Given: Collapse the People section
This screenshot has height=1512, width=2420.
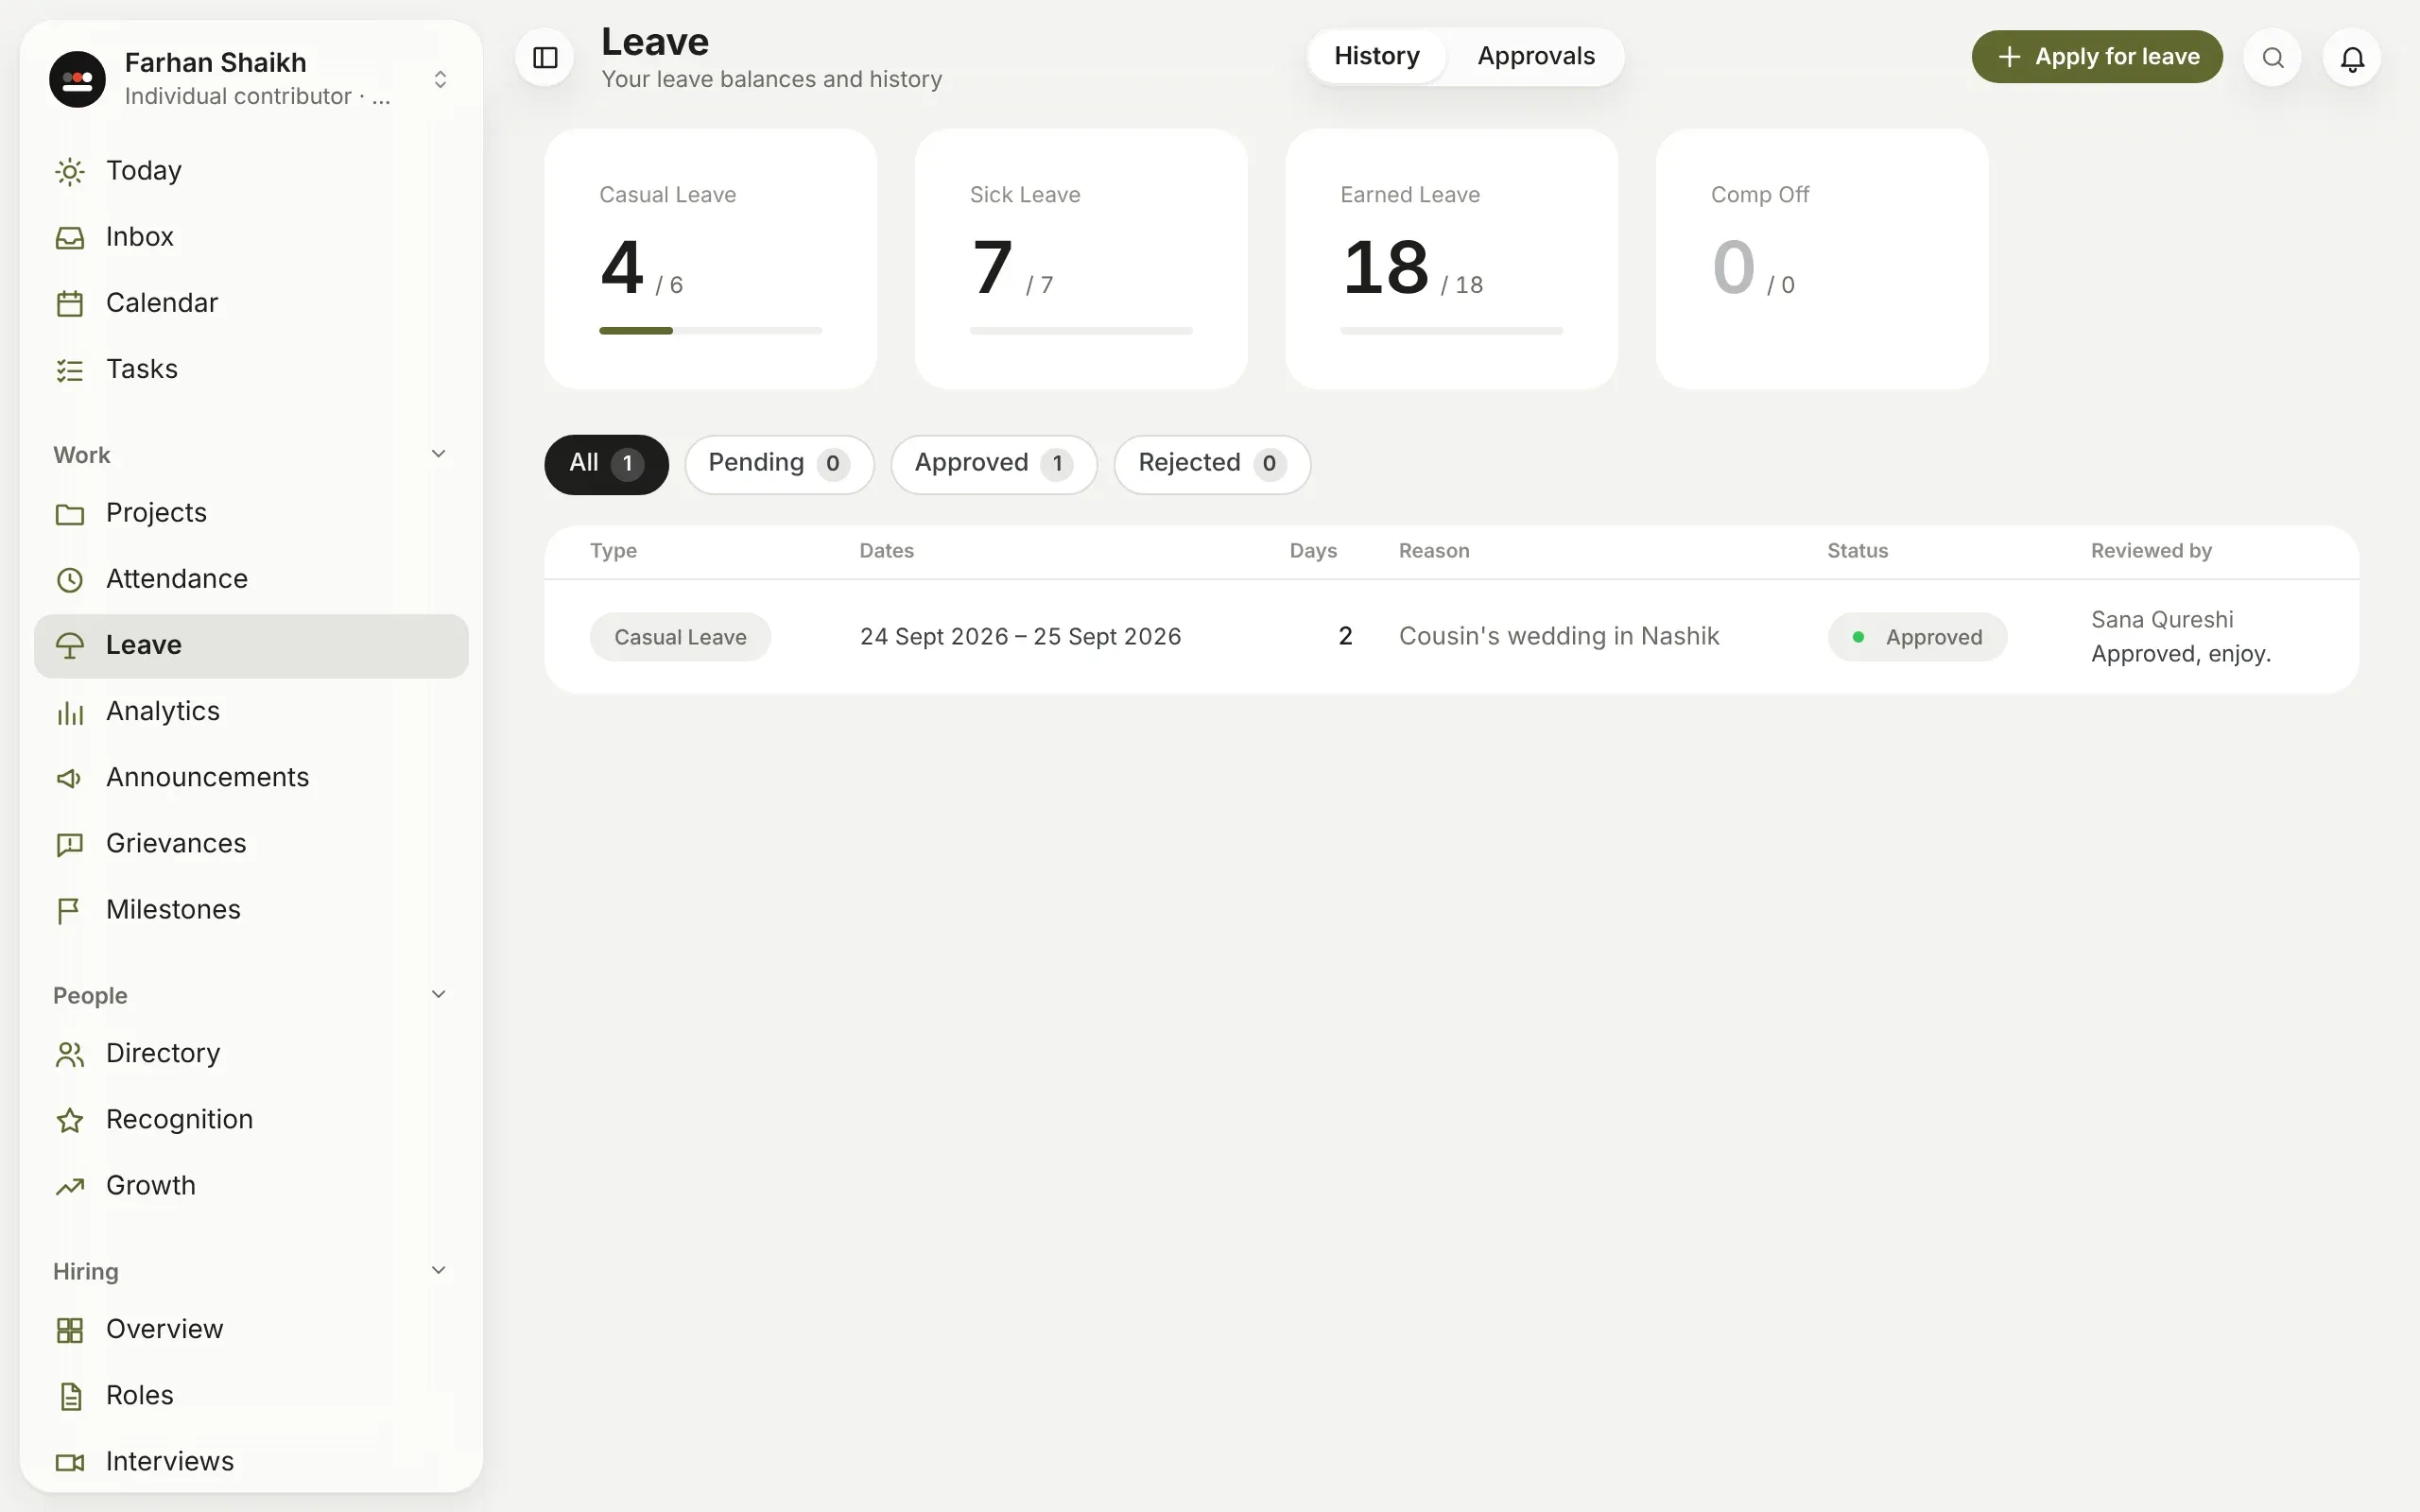Looking at the screenshot, I should tap(438, 994).
